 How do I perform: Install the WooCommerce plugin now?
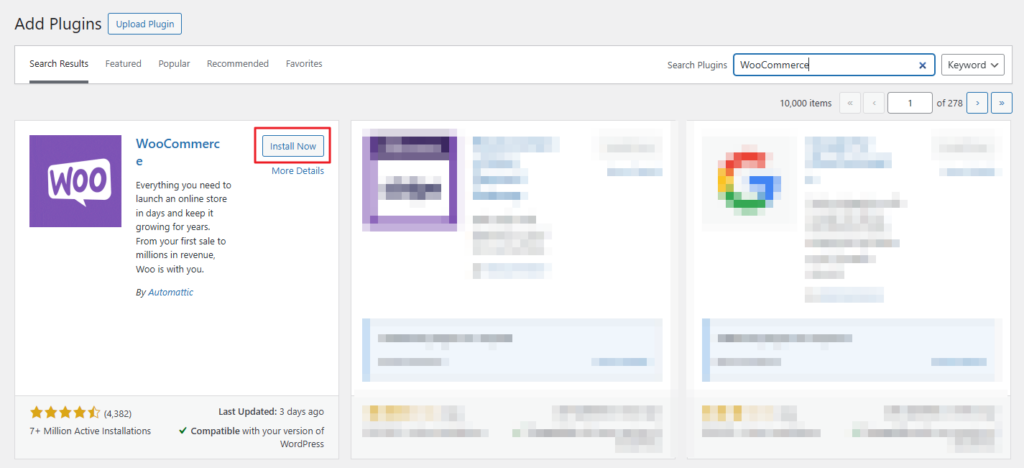[x=293, y=146]
